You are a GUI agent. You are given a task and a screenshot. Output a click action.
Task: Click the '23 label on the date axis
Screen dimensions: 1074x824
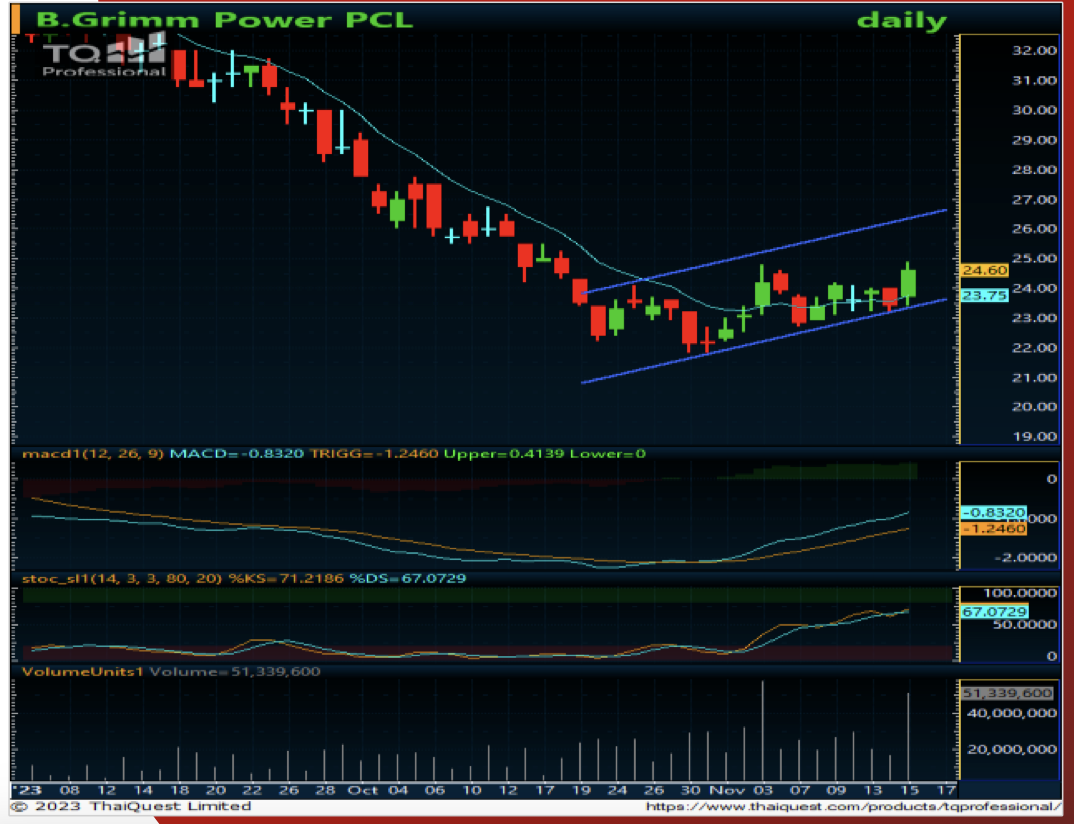click(x=27, y=790)
